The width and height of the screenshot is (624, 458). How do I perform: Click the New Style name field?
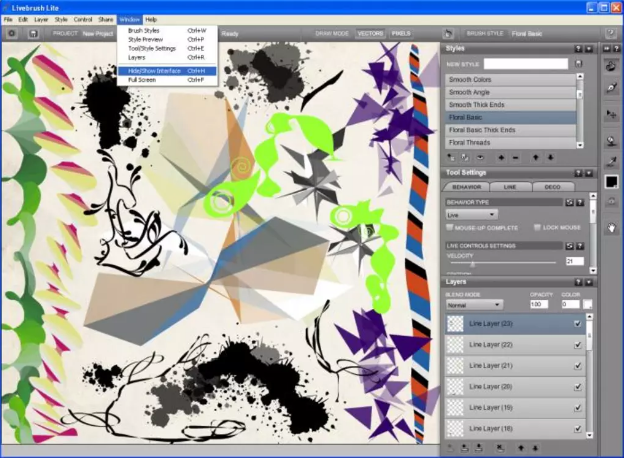526,64
